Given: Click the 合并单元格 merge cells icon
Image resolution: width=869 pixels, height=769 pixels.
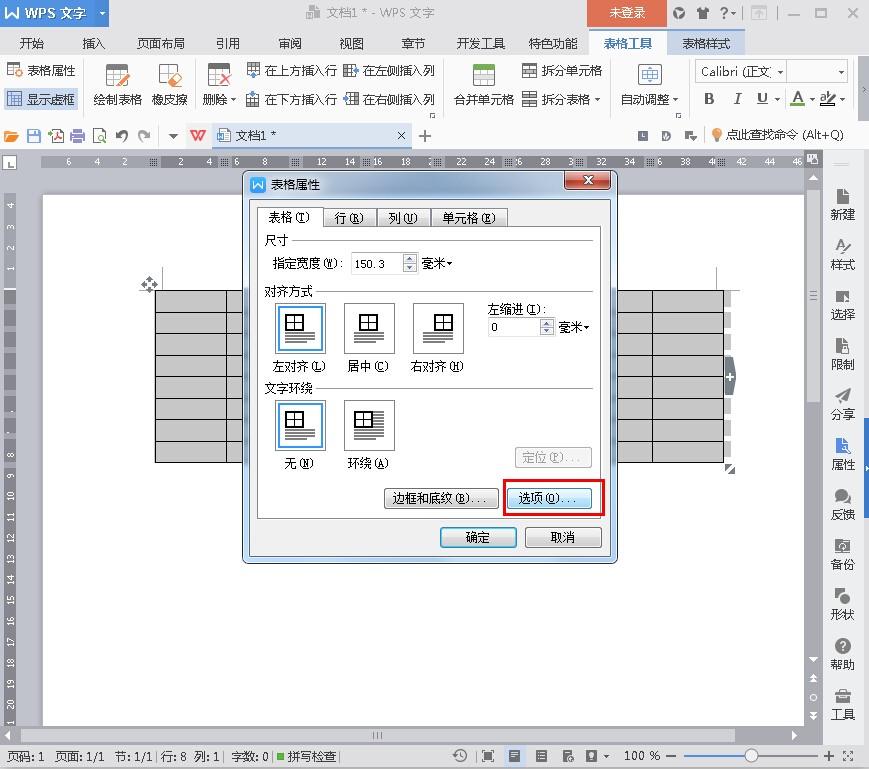Looking at the screenshot, I should point(483,76).
